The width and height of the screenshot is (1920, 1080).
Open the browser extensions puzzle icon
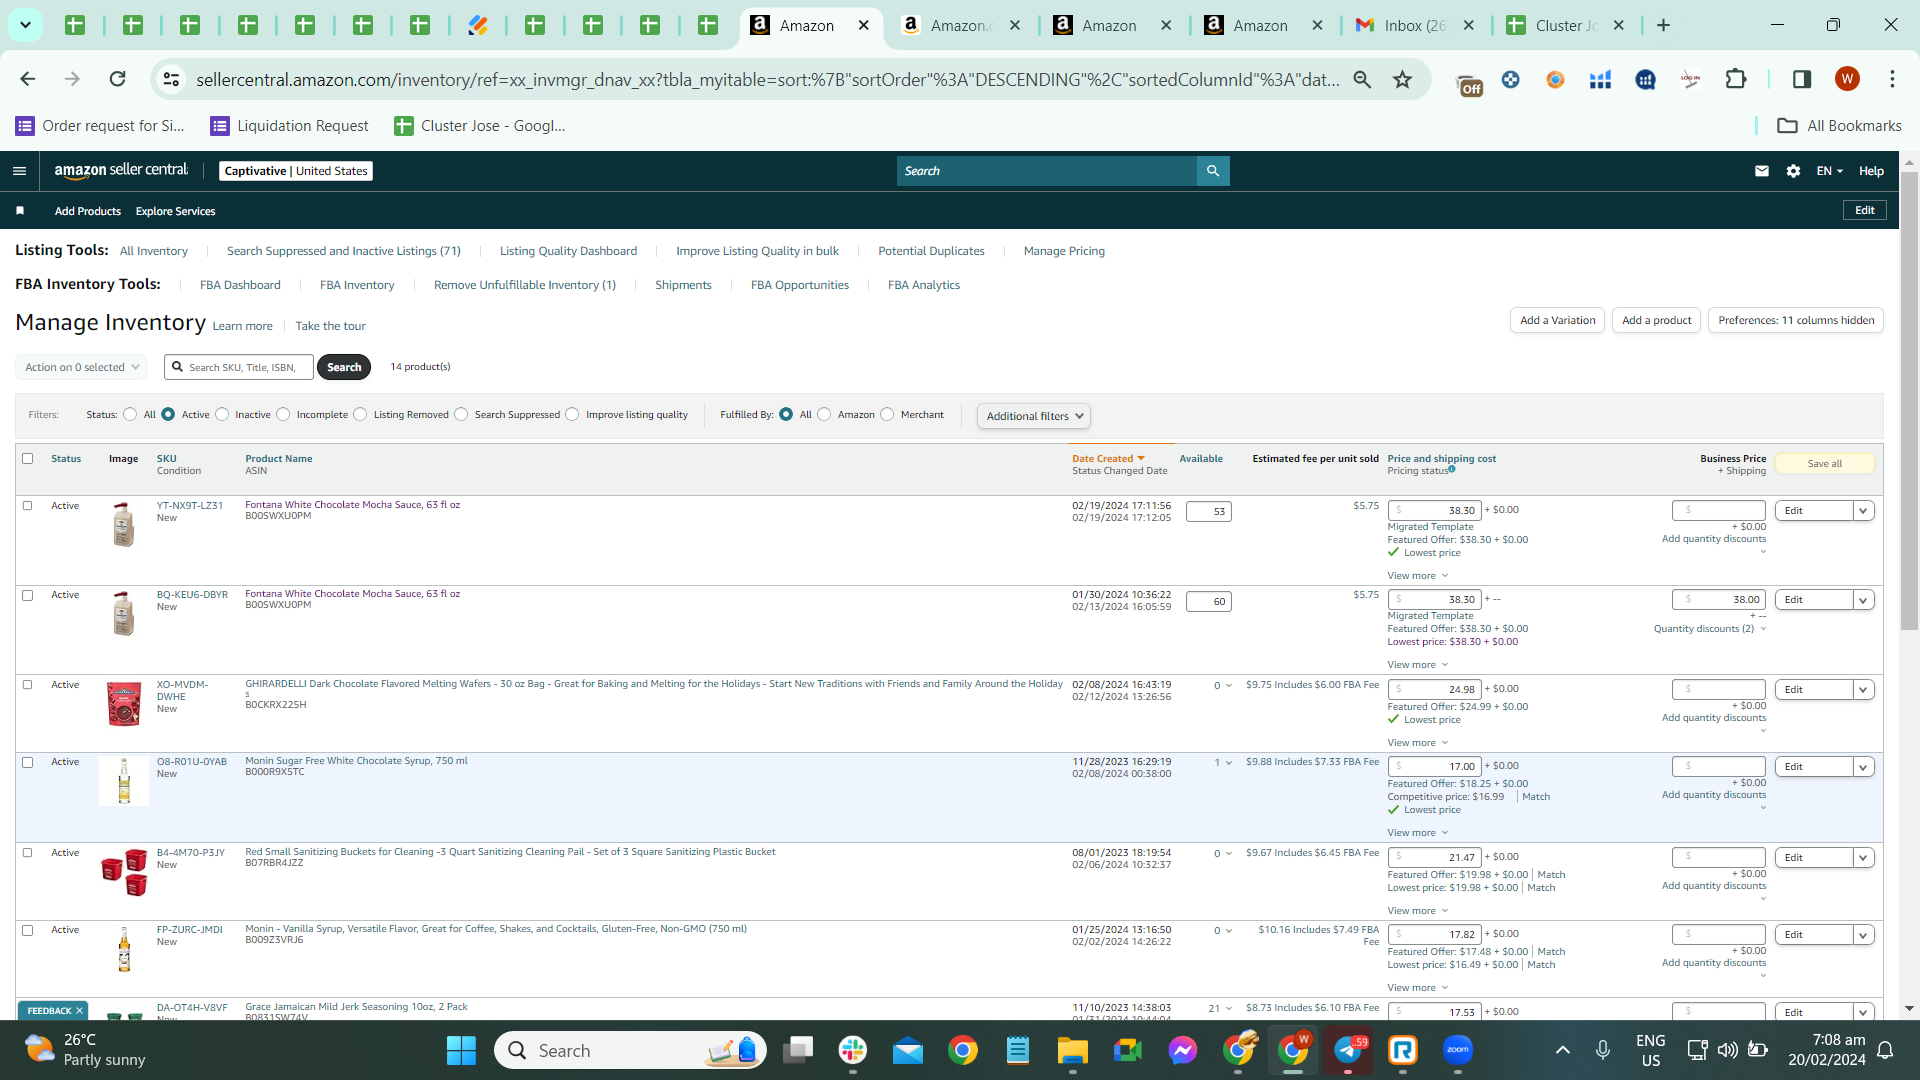tap(1736, 79)
